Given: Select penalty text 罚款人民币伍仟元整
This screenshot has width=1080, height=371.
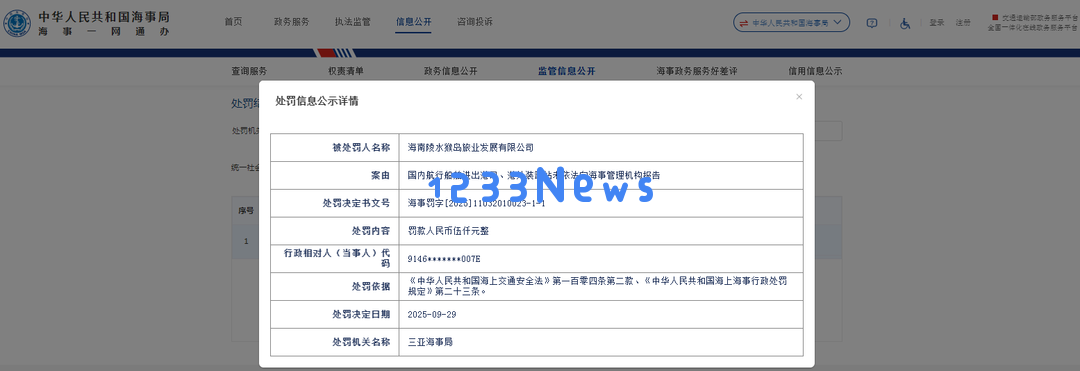Looking at the screenshot, I should pos(448,231).
